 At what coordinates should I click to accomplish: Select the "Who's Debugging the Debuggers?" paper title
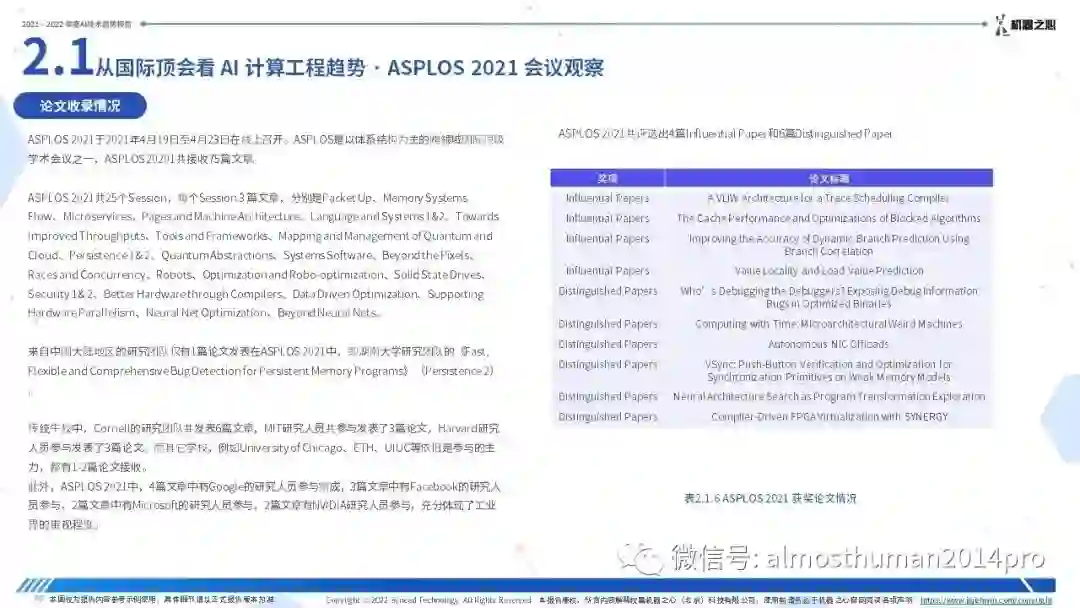[829, 297]
